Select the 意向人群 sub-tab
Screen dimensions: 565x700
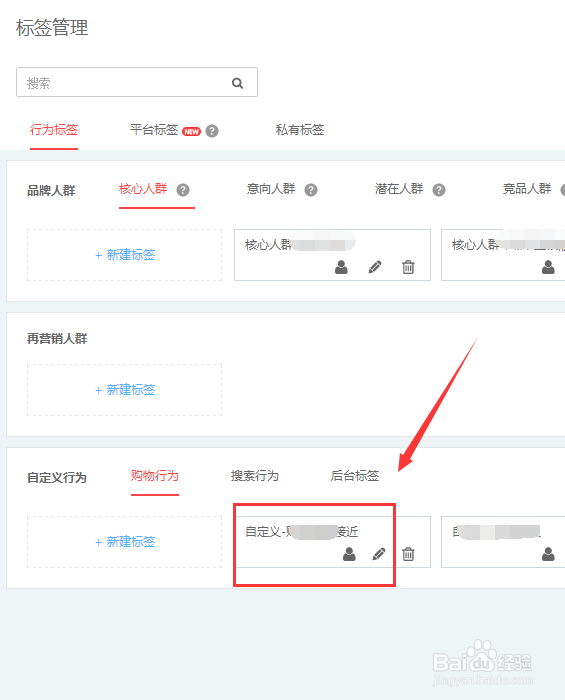(x=271, y=189)
